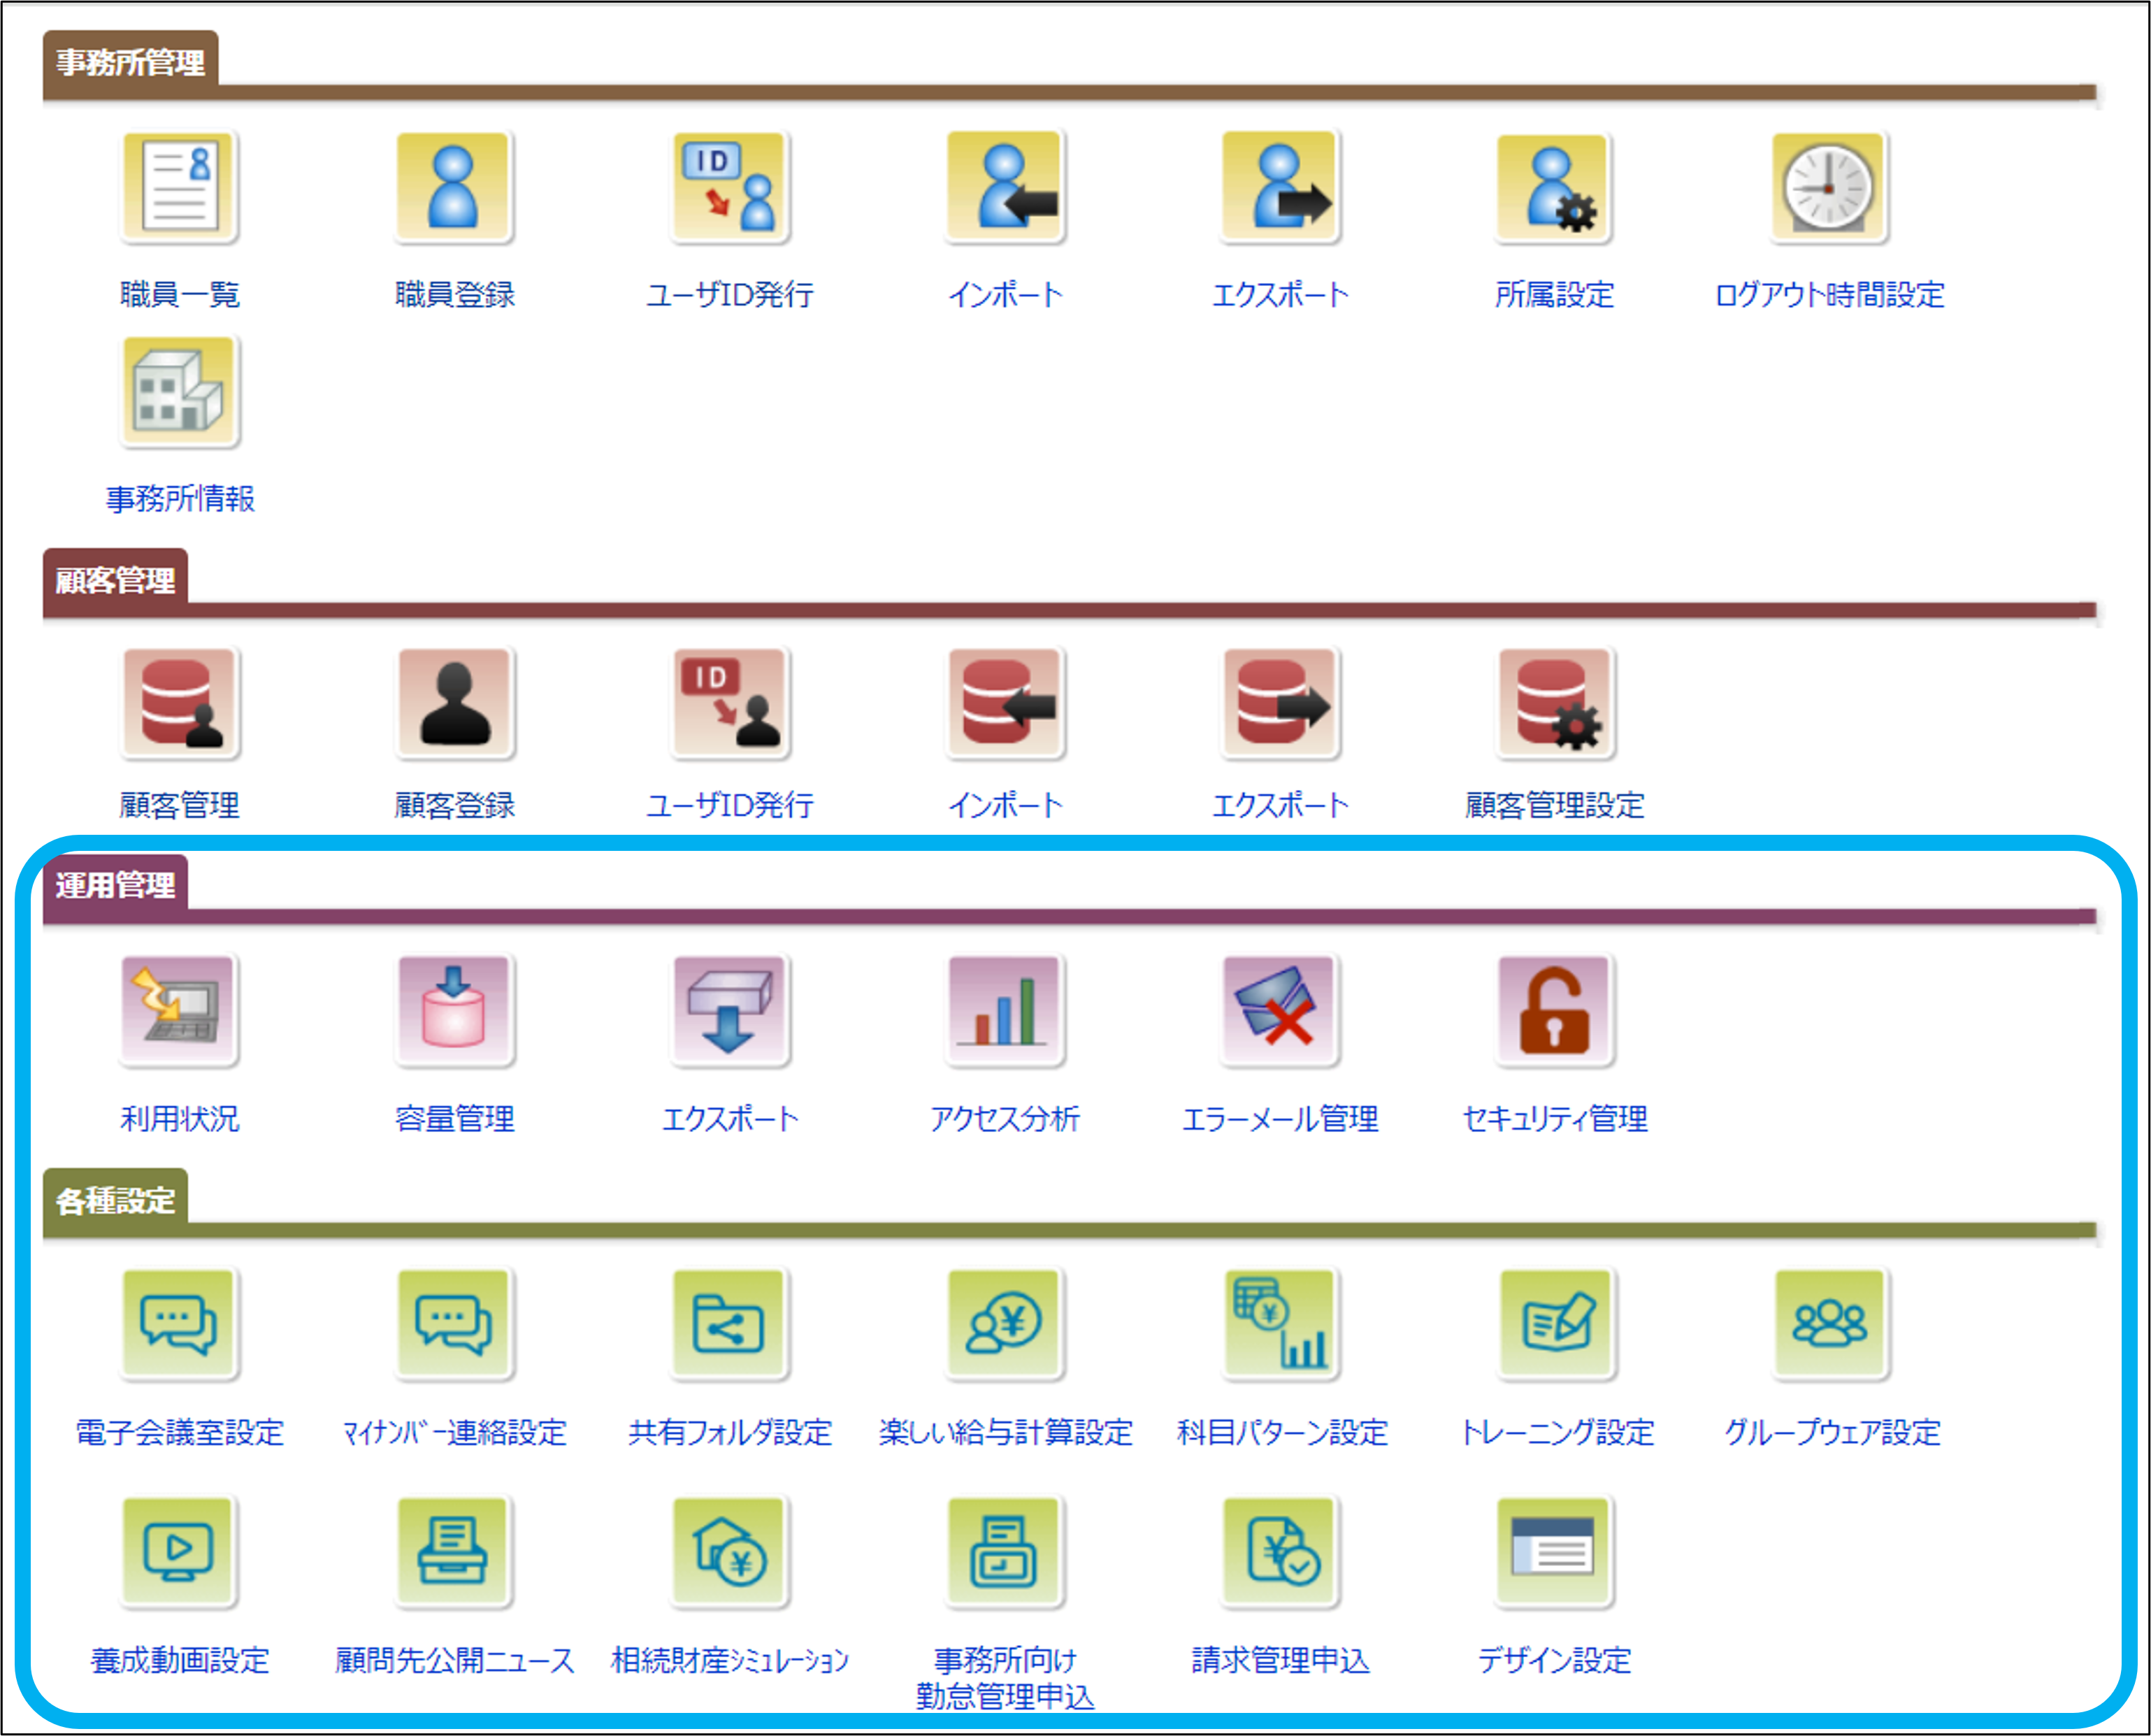Open the グループウェア設定 people icon

(1829, 1324)
